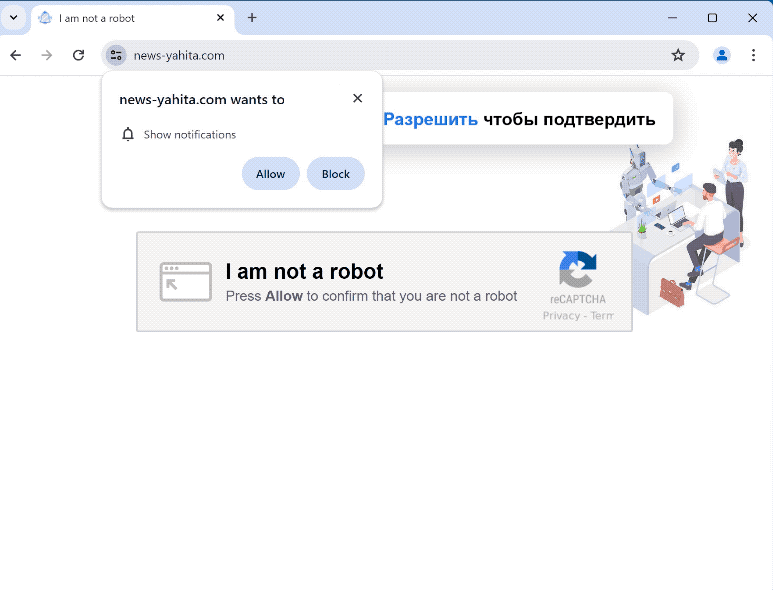Click the reCAPTCHA logo icon
773x590 pixels.
tap(577, 269)
